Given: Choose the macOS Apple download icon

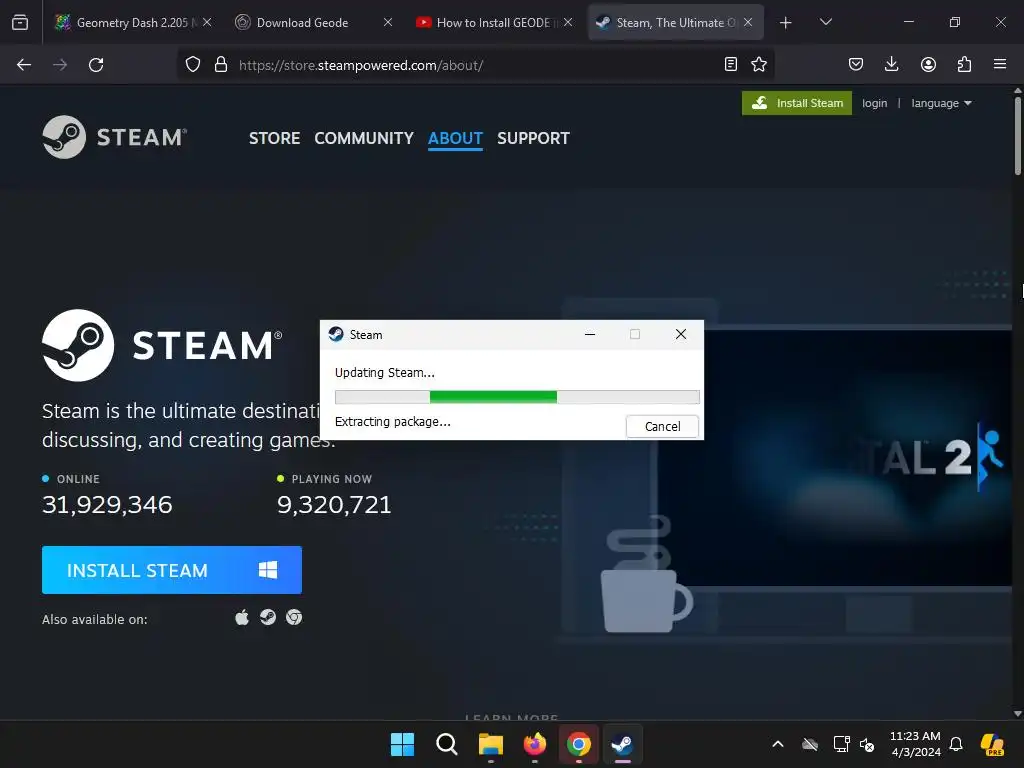Looking at the screenshot, I should coord(242,617).
